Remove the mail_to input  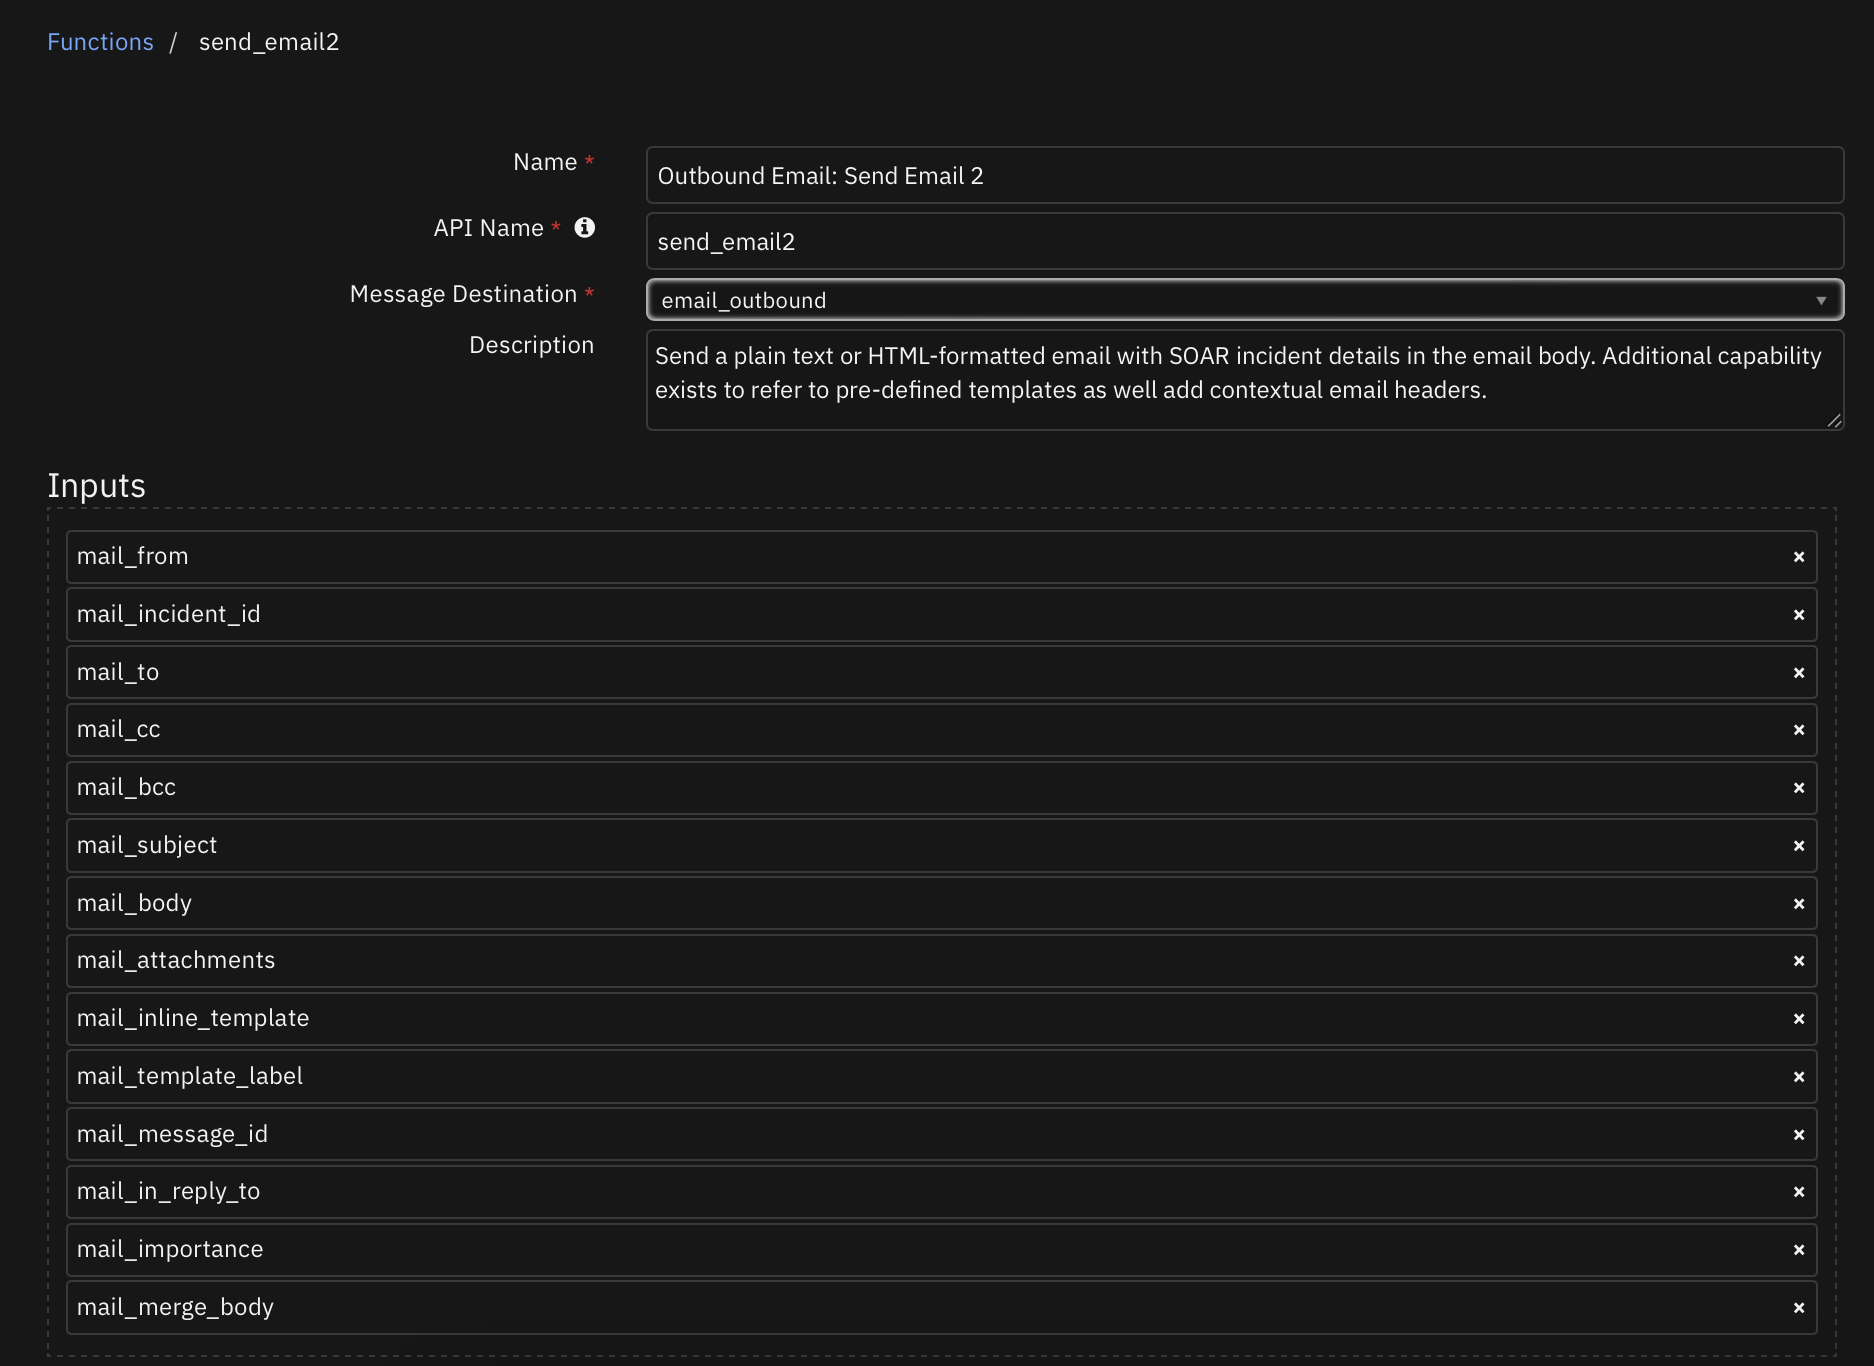(x=1799, y=673)
